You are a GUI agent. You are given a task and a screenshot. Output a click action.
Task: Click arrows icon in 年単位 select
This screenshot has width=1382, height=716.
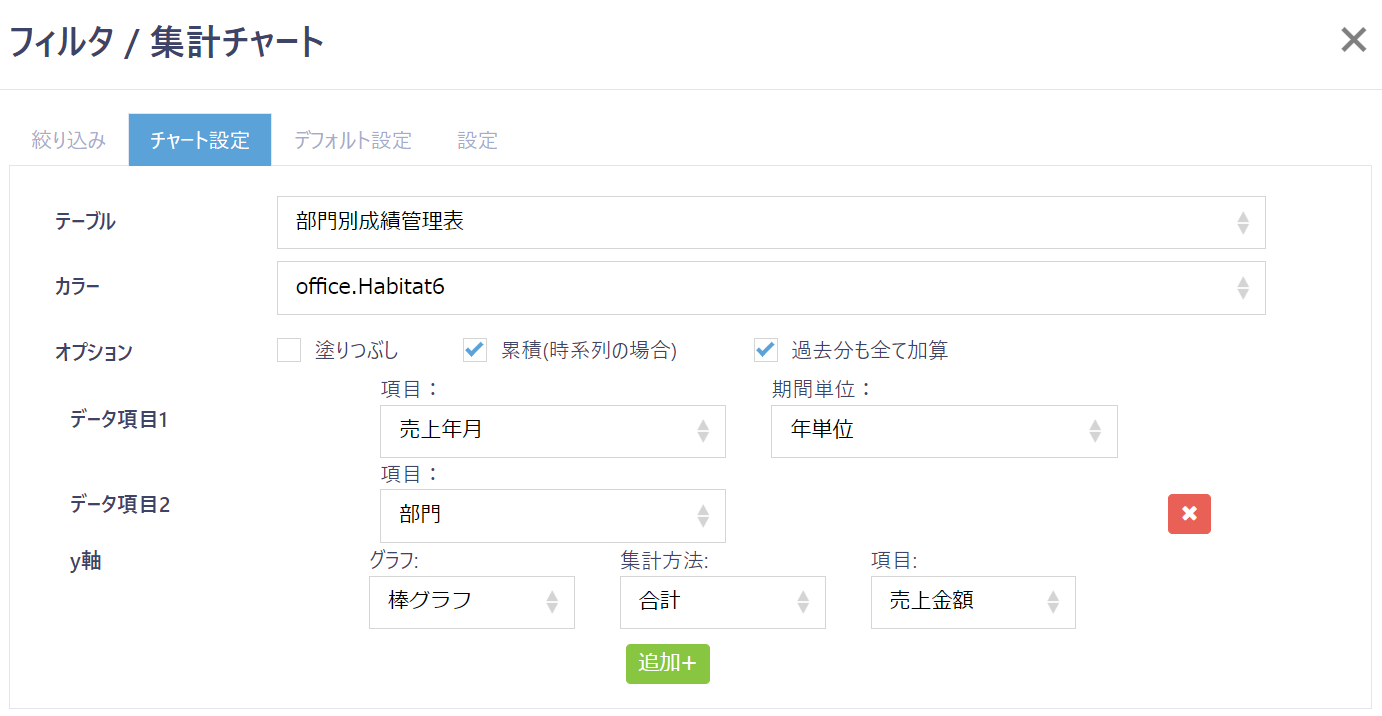point(1095,431)
